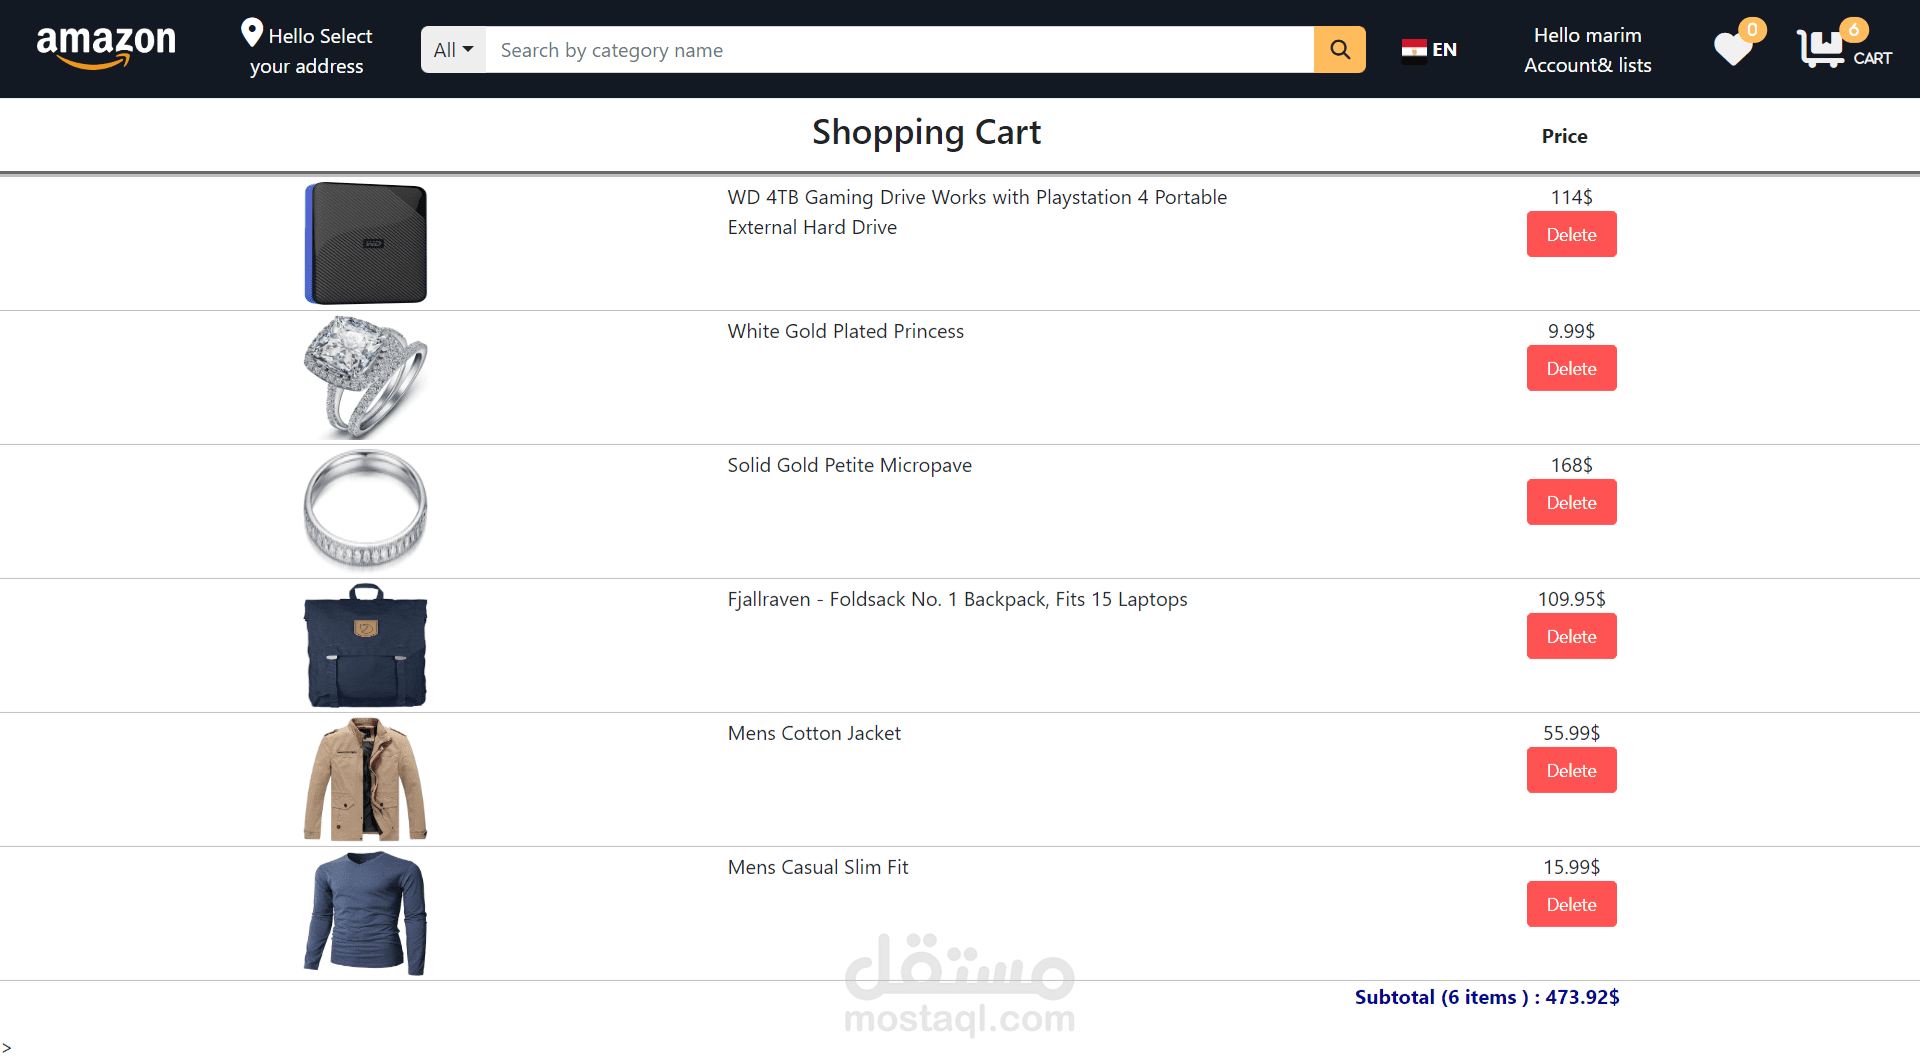1920x1060 pixels.
Task: Delete the Mens Casual Slim Fit item
Action: click(x=1571, y=905)
